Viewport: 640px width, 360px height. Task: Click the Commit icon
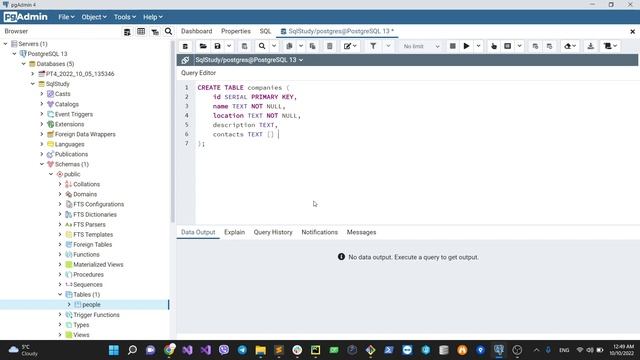(535, 46)
